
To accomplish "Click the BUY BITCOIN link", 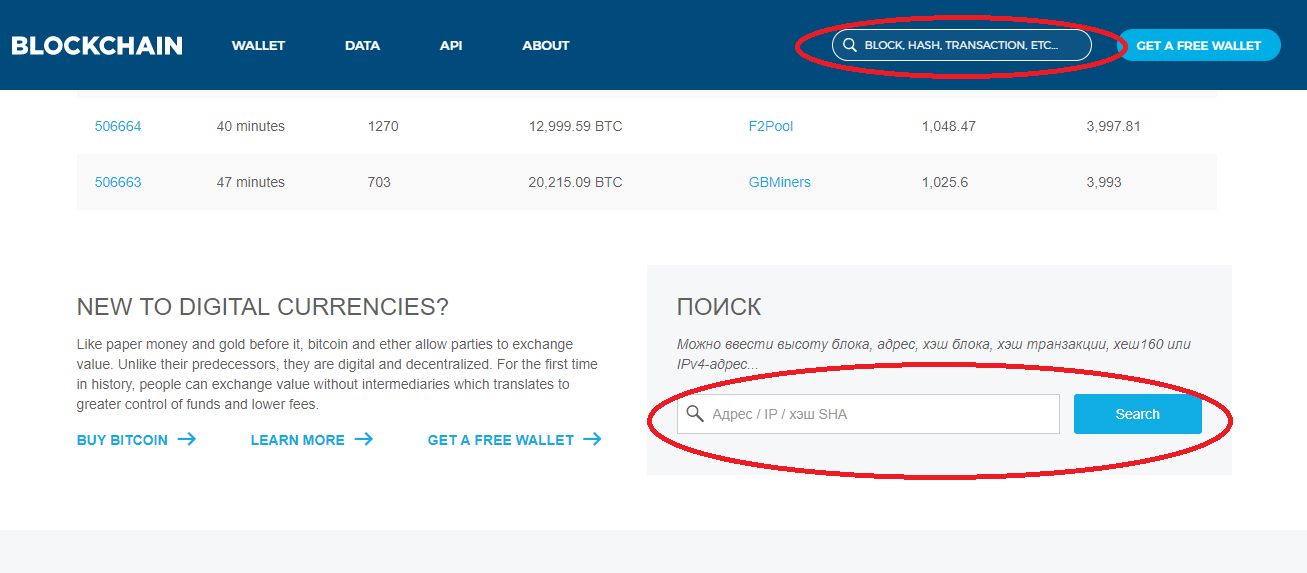I will (122, 439).
